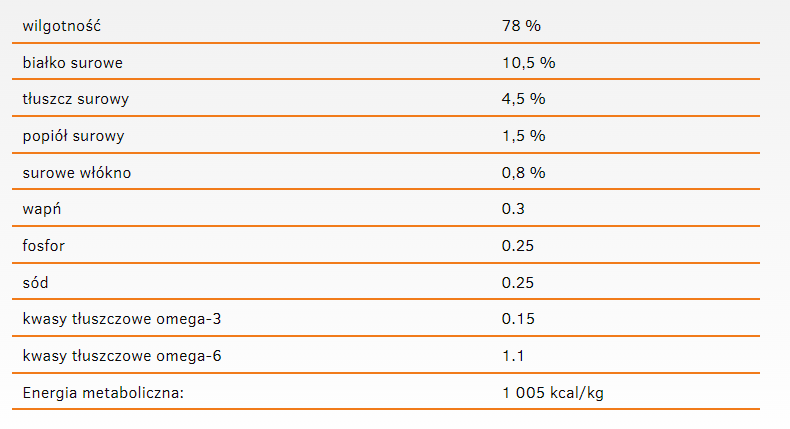Screen dimensions: 790x429
Task: Click the 'białko surowe' label
Action: 73,62
